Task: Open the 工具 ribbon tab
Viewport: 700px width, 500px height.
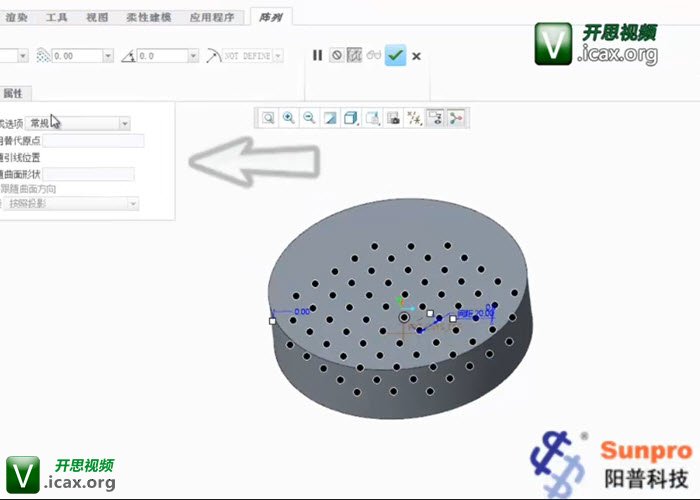Action: pos(56,17)
